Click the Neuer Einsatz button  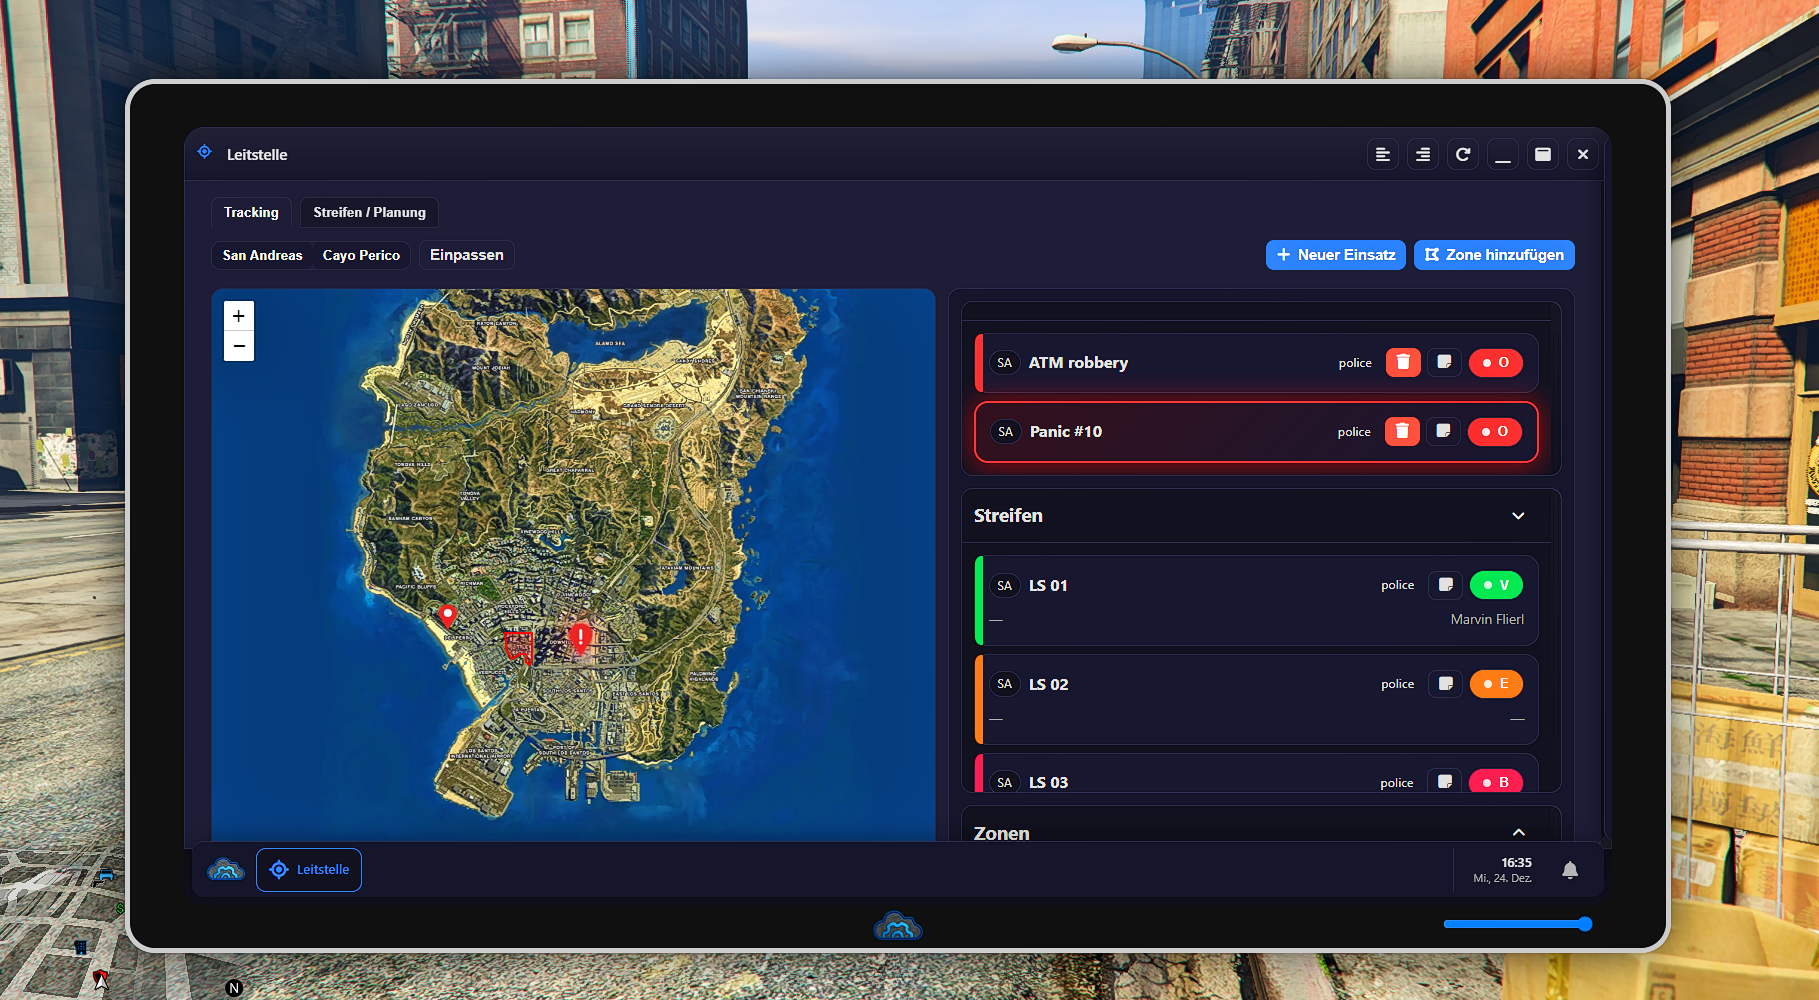click(x=1335, y=255)
